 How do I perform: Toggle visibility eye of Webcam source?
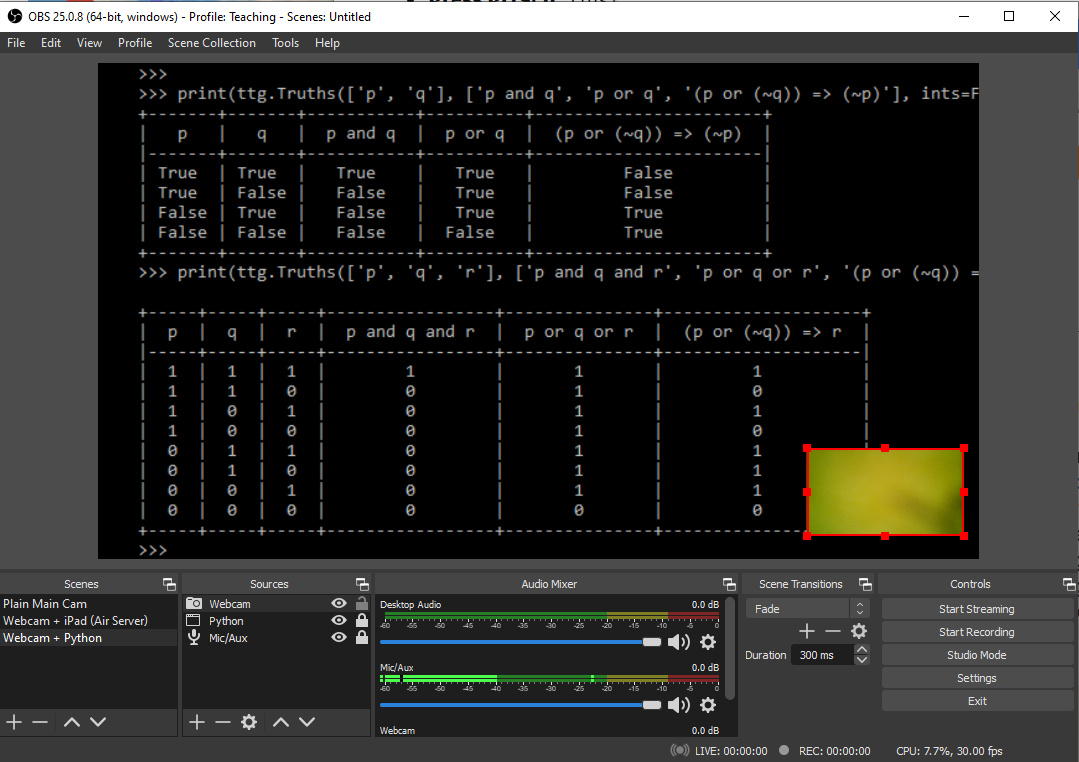339,604
